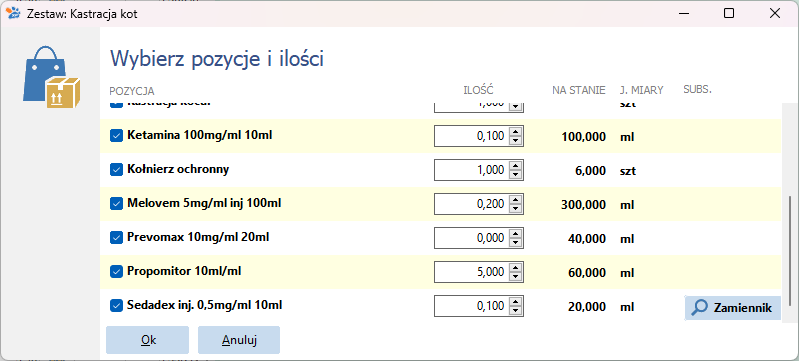Click the 'ml' unit in Ketamina row

[627, 137]
